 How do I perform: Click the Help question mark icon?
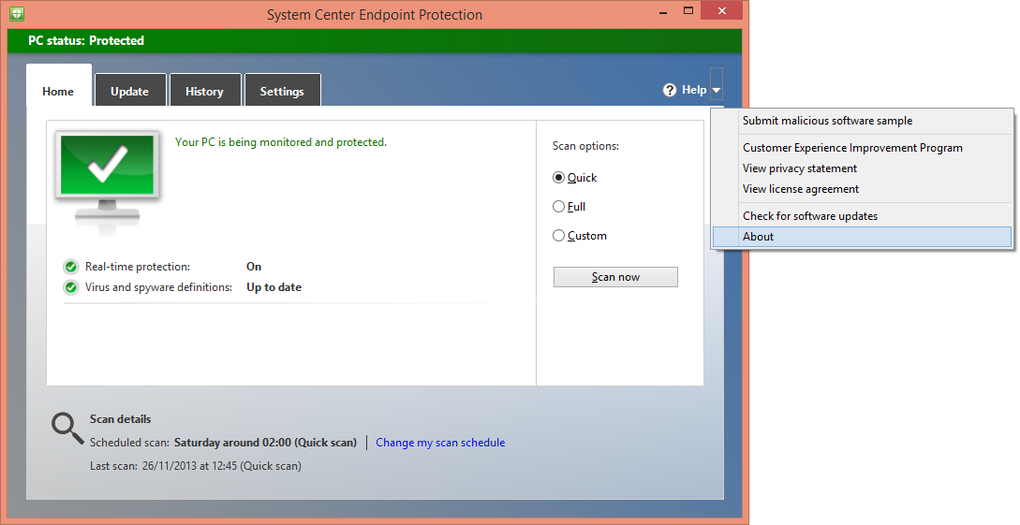click(669, 90)
